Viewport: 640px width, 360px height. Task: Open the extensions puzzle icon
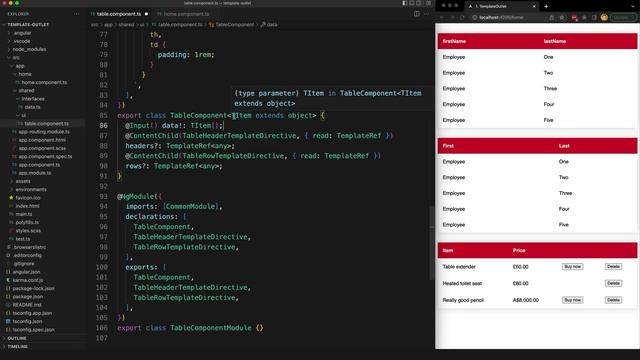(x=584, y=18)
